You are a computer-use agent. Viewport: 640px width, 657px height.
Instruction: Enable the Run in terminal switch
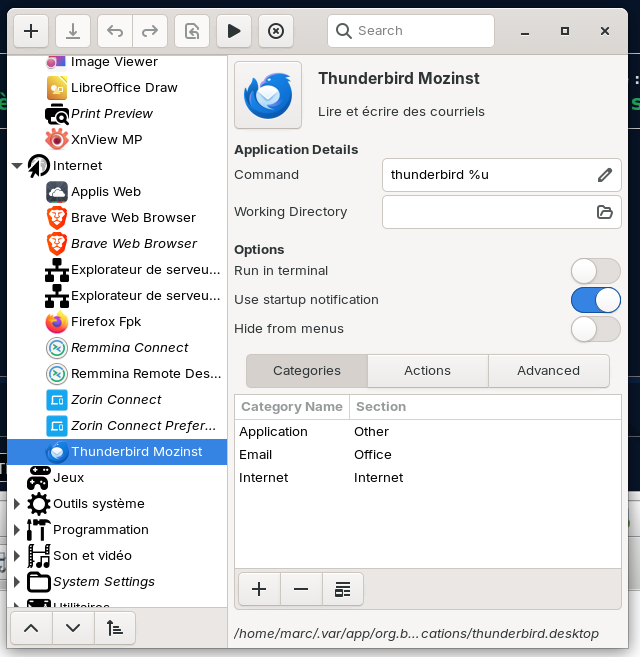coord(596,271)
